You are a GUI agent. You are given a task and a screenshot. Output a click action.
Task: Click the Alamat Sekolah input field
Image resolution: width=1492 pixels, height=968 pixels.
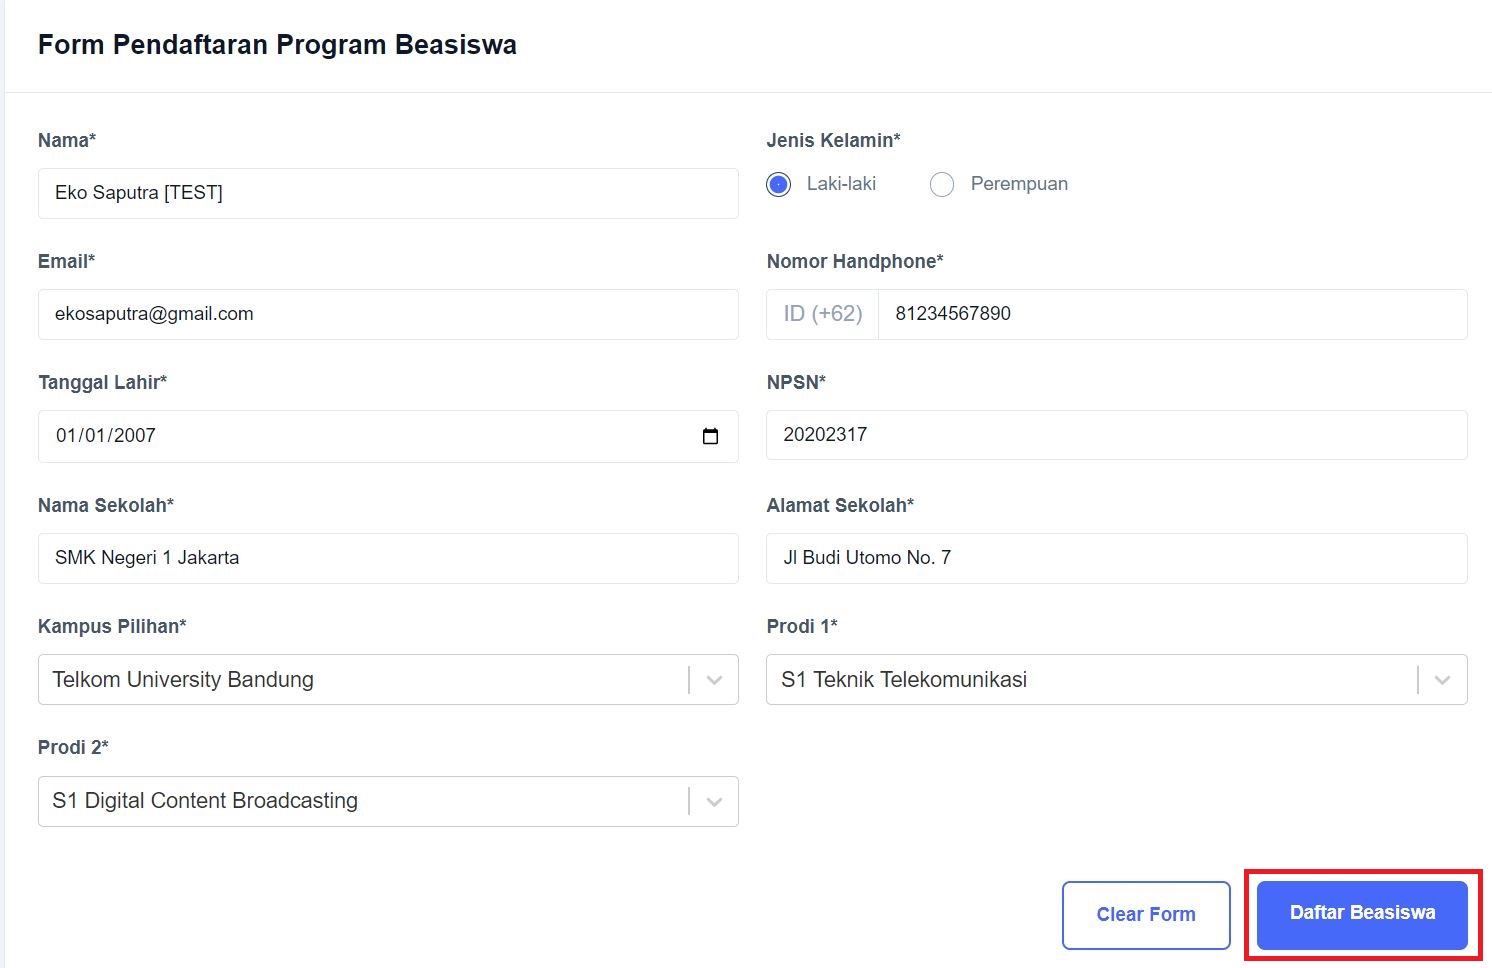click(x=1116, y=558)
